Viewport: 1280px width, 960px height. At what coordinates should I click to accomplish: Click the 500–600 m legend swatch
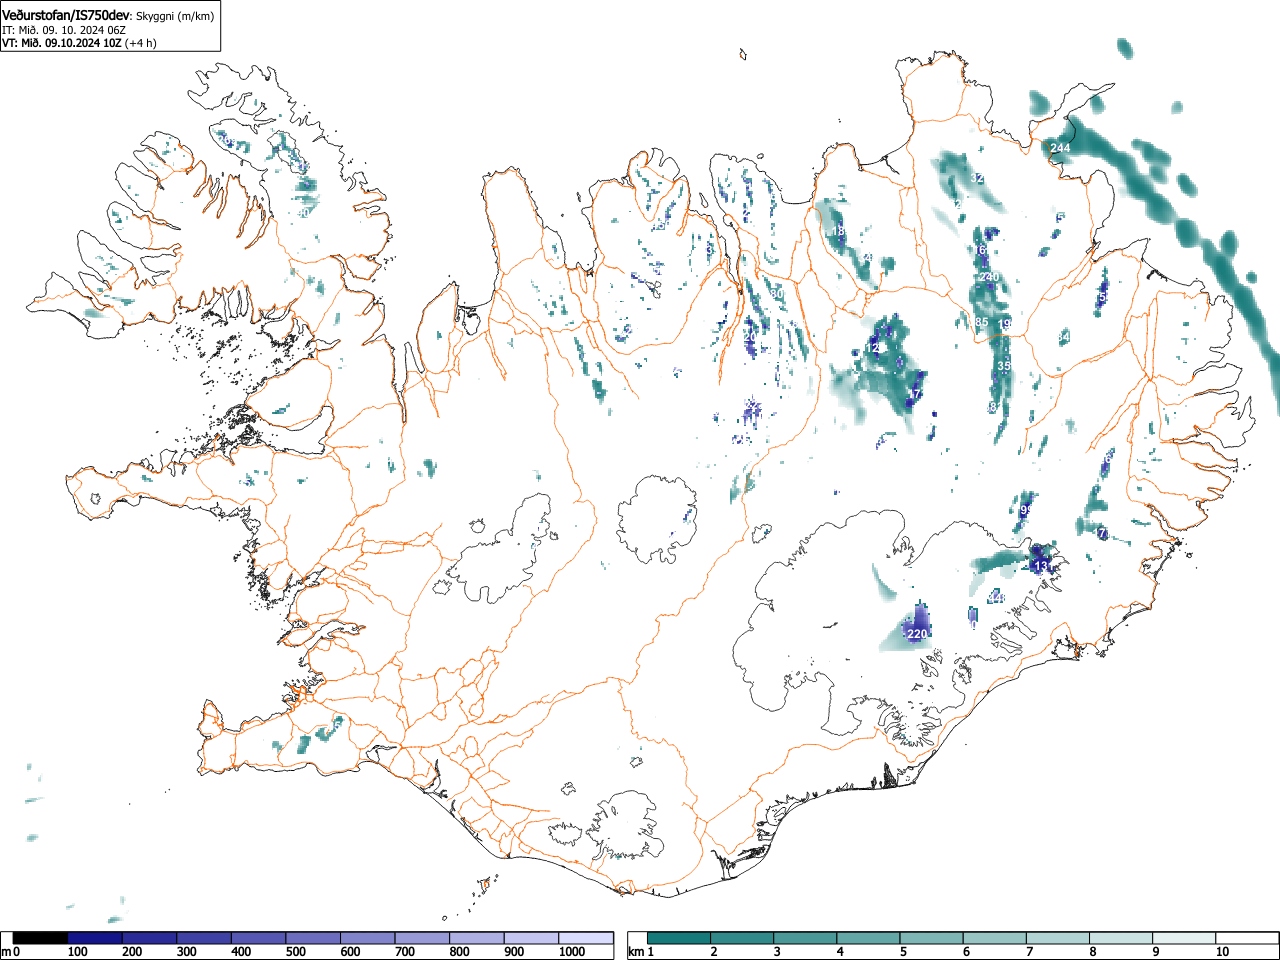point(313,938)
